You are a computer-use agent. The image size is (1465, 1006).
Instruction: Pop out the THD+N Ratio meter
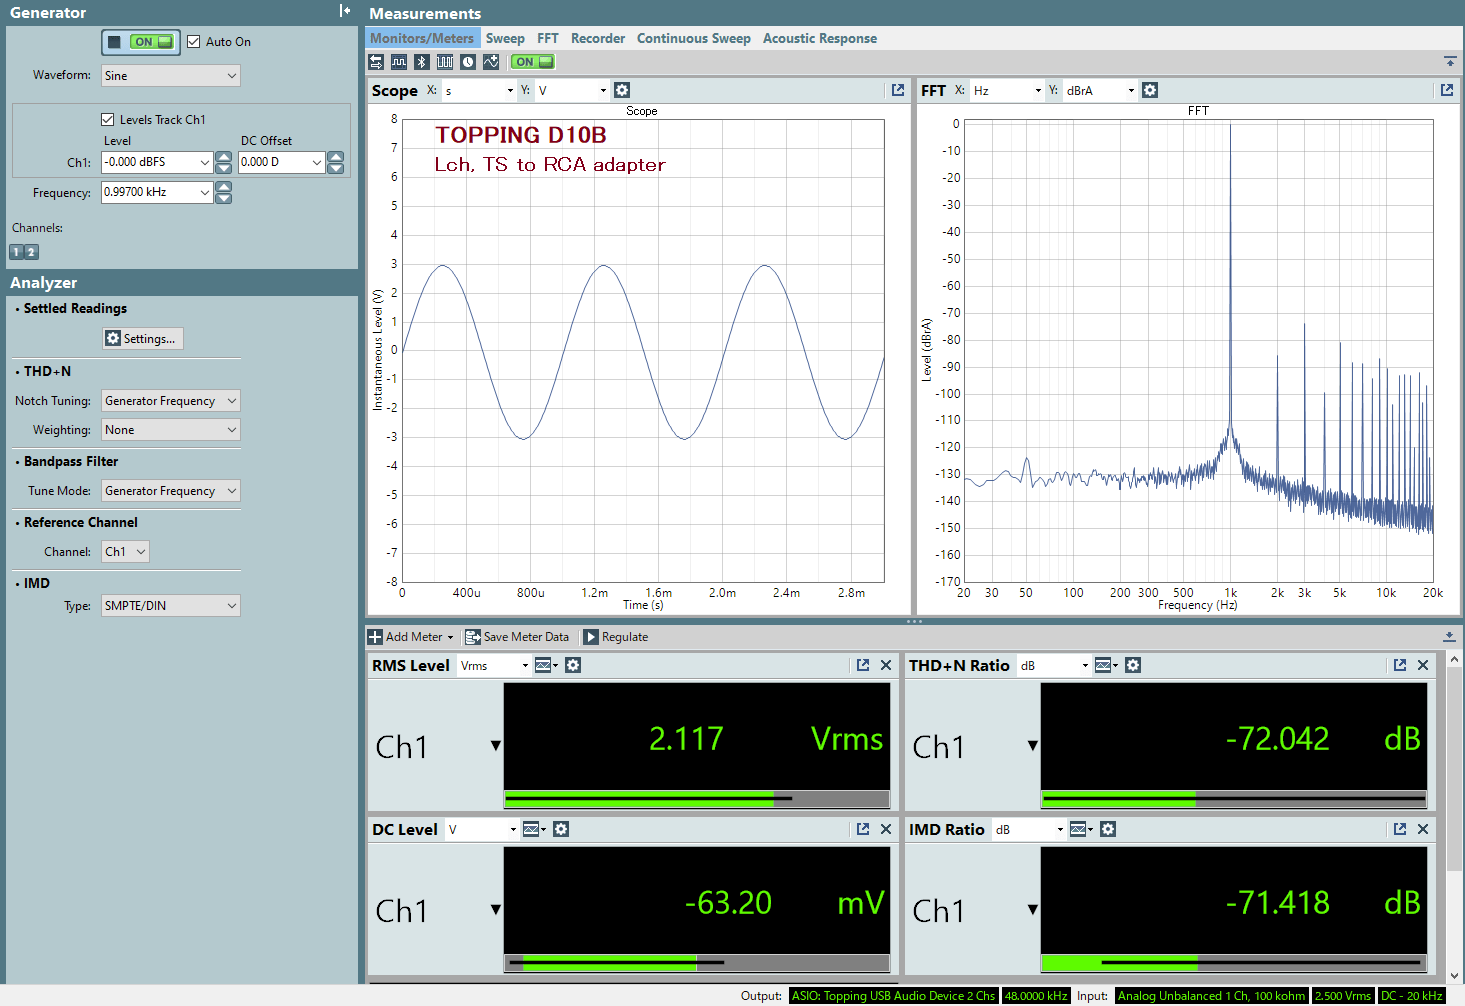(1400, 665)
